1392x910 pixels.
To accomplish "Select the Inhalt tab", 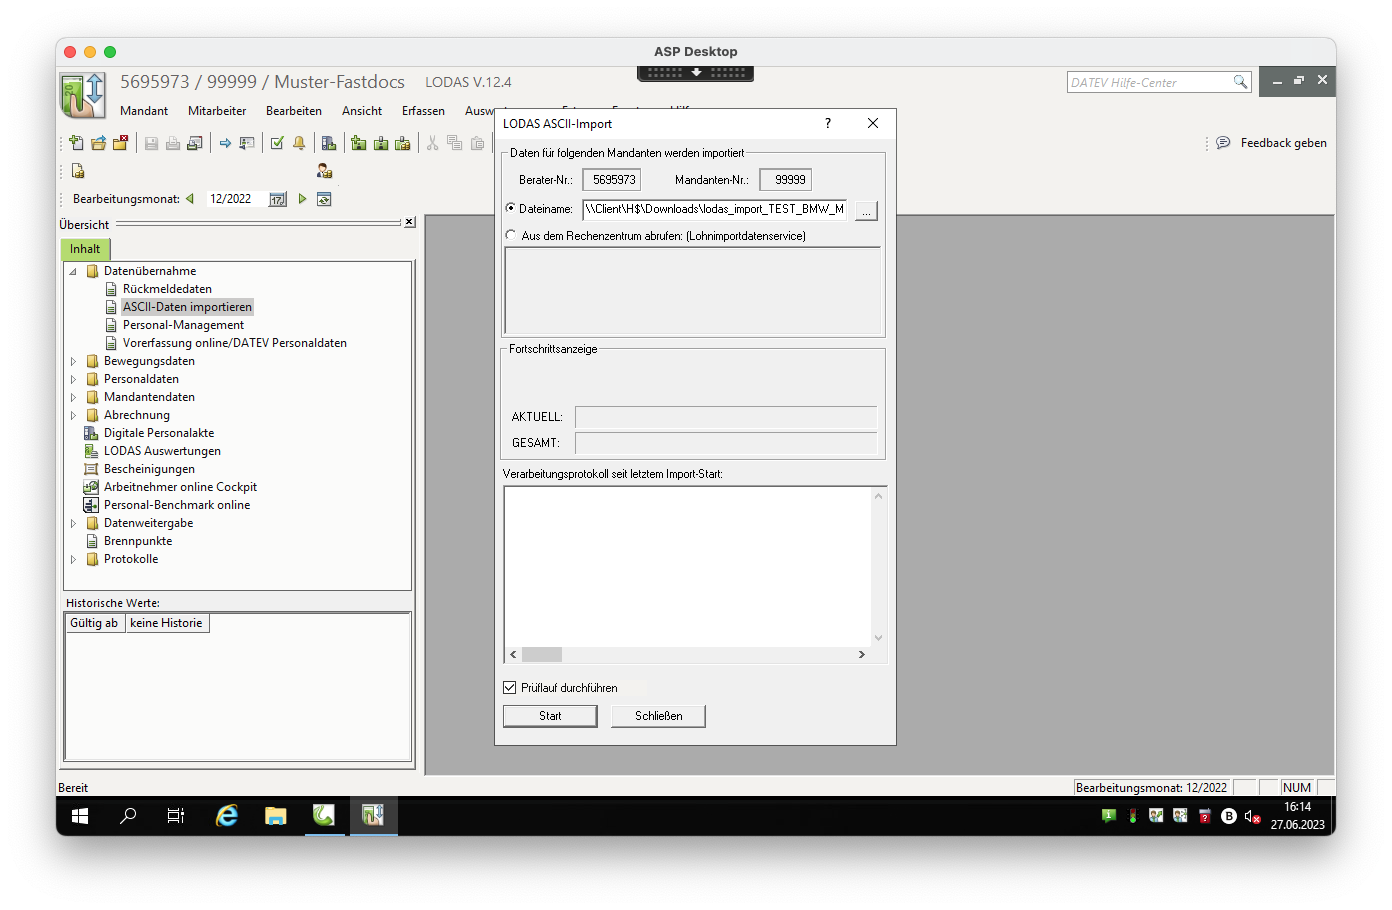I will [85, 249].
